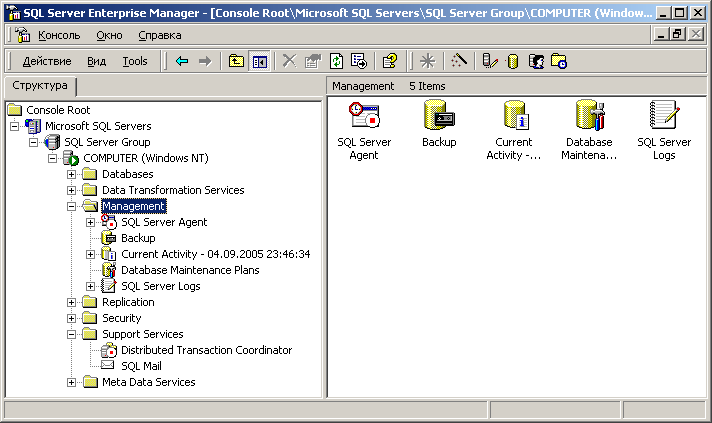Expand the SQL Server Logs tree node
This screenshot has height=423, width=712.
point(90,286)
